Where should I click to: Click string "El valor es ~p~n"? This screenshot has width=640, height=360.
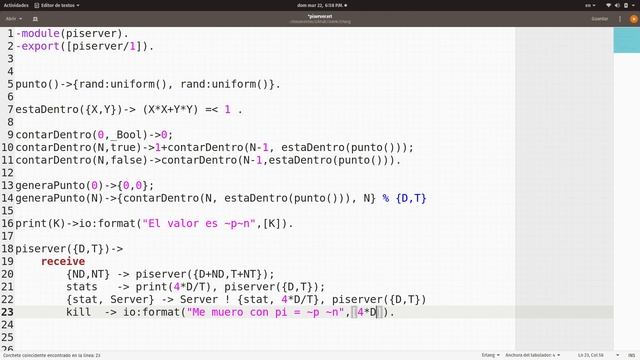tap(199, 223)
